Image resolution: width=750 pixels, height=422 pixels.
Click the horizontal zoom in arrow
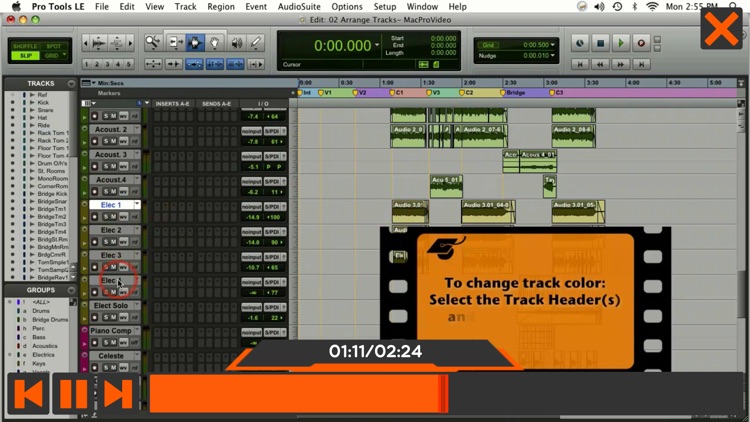[130, 44]
